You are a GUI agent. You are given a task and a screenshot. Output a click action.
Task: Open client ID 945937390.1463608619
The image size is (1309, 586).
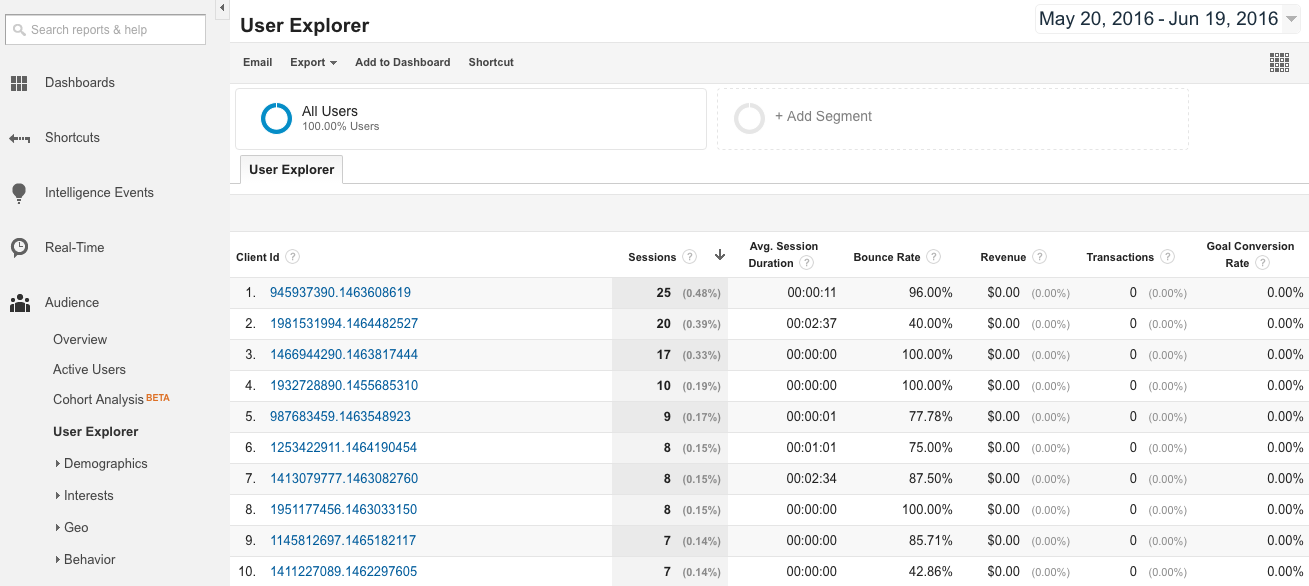pyautogui.click(x=340, y=293)
